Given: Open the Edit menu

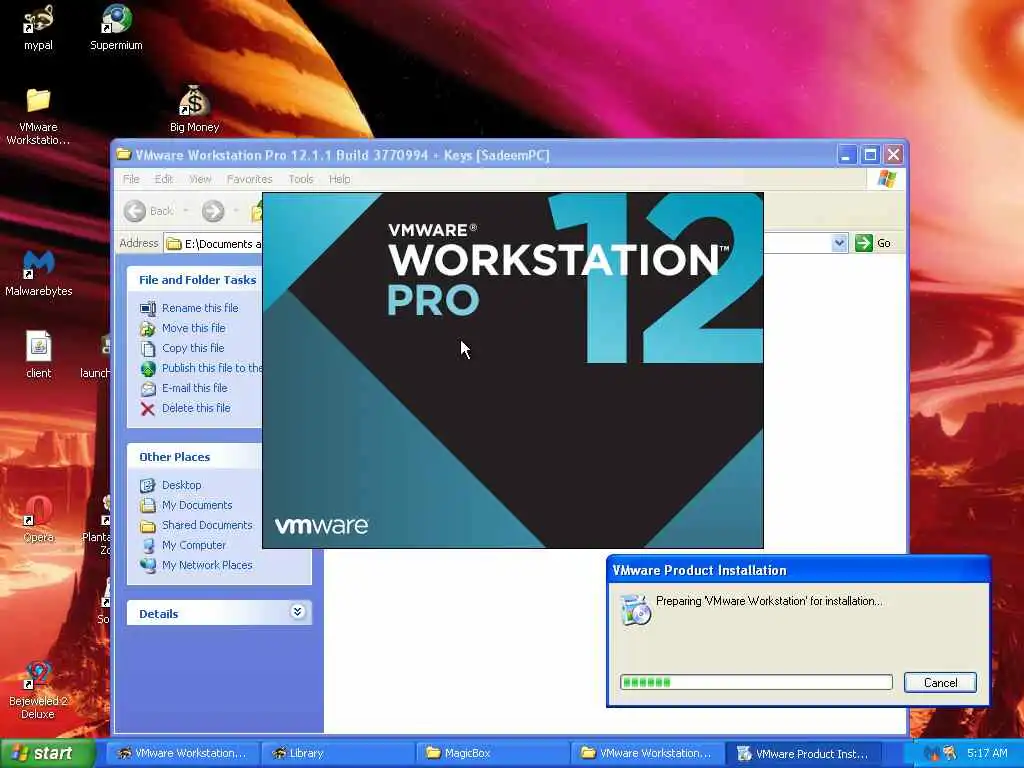Looking at the screenshot, I should click(163, 179).
